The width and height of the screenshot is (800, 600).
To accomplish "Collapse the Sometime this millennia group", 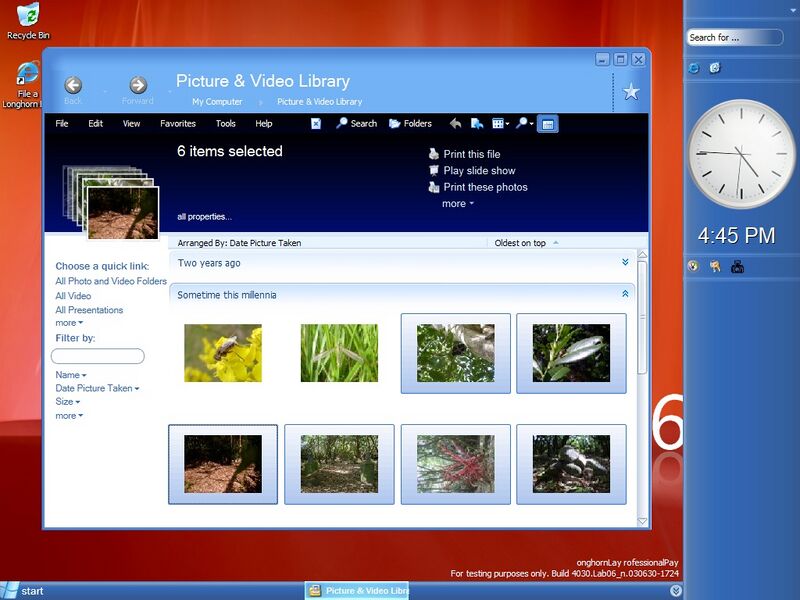I will (x=625, y=294).
